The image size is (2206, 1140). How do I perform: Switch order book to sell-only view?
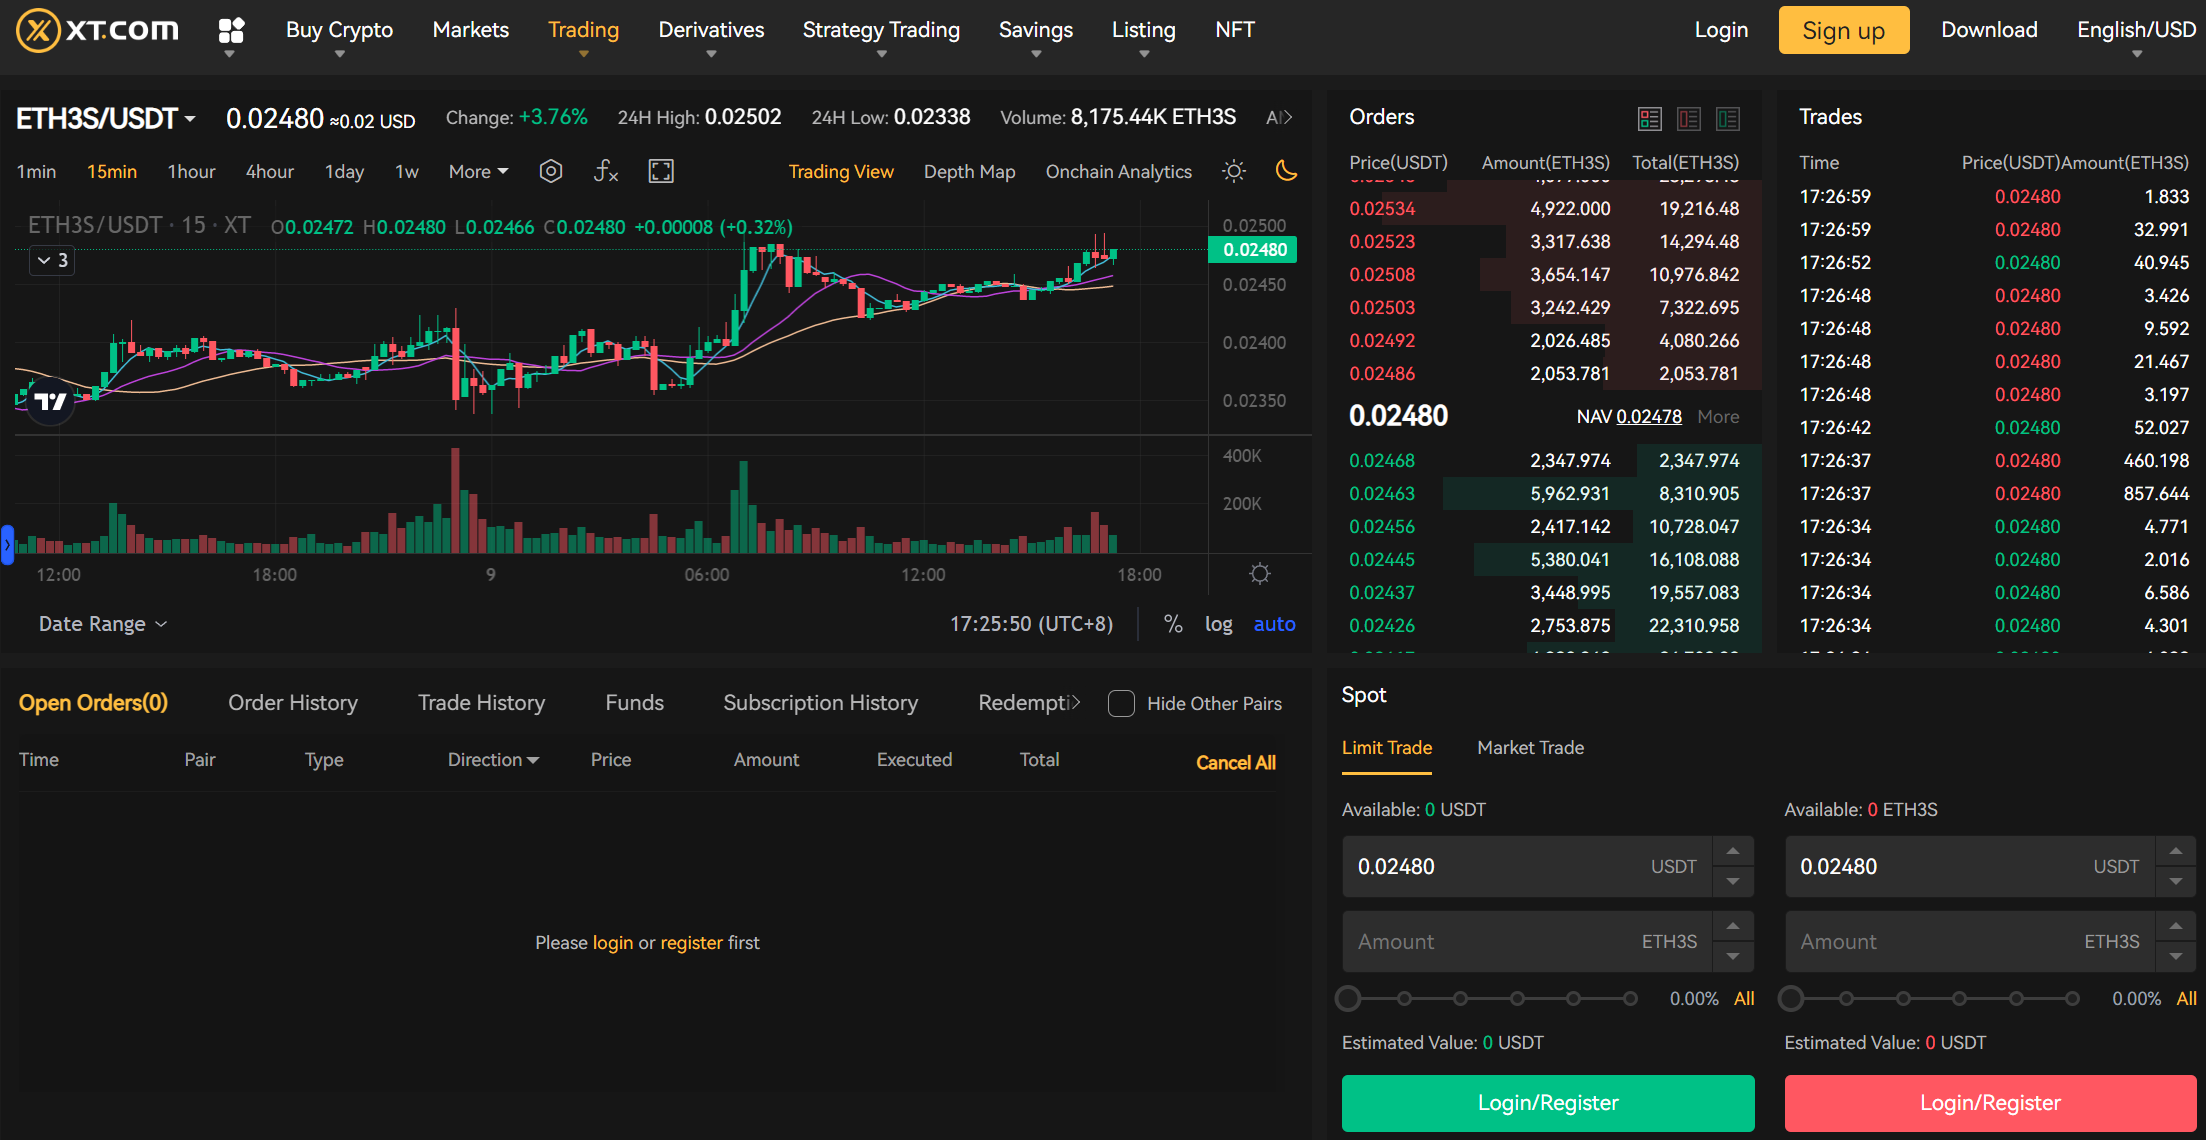(1690, 118)
